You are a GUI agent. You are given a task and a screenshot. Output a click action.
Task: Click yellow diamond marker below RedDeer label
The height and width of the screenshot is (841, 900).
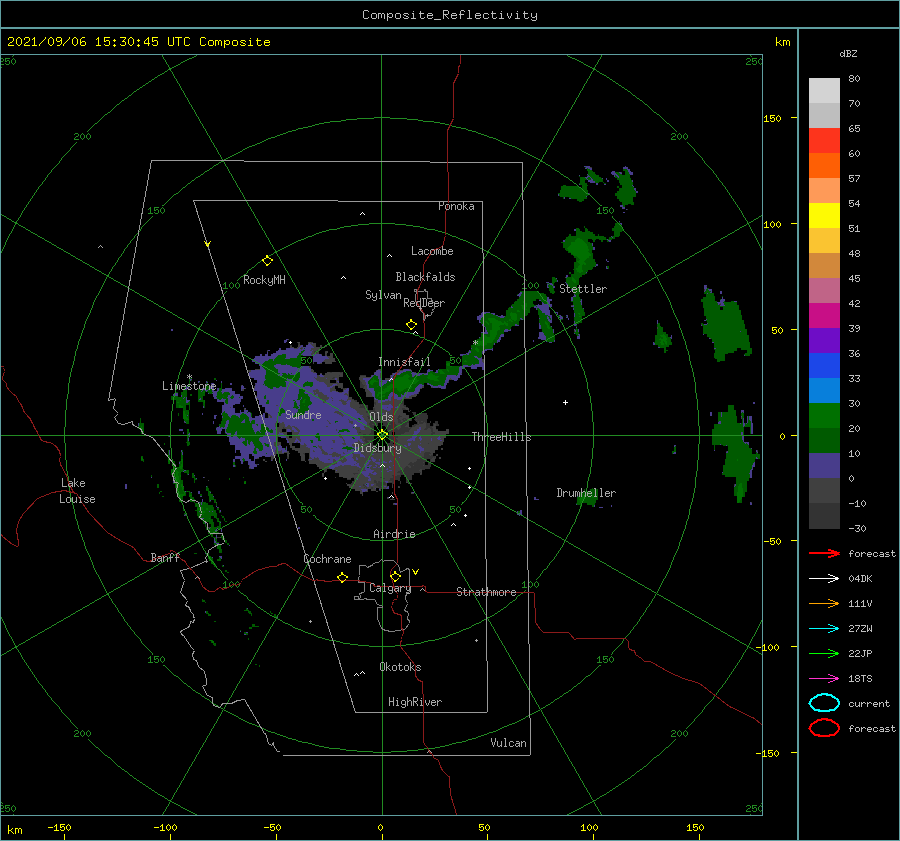412,325
